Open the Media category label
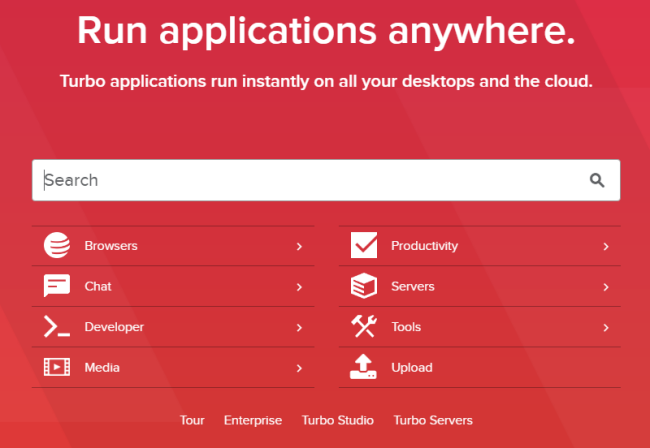This screenshot has height=448, width=650. click(x=102, y=368)
